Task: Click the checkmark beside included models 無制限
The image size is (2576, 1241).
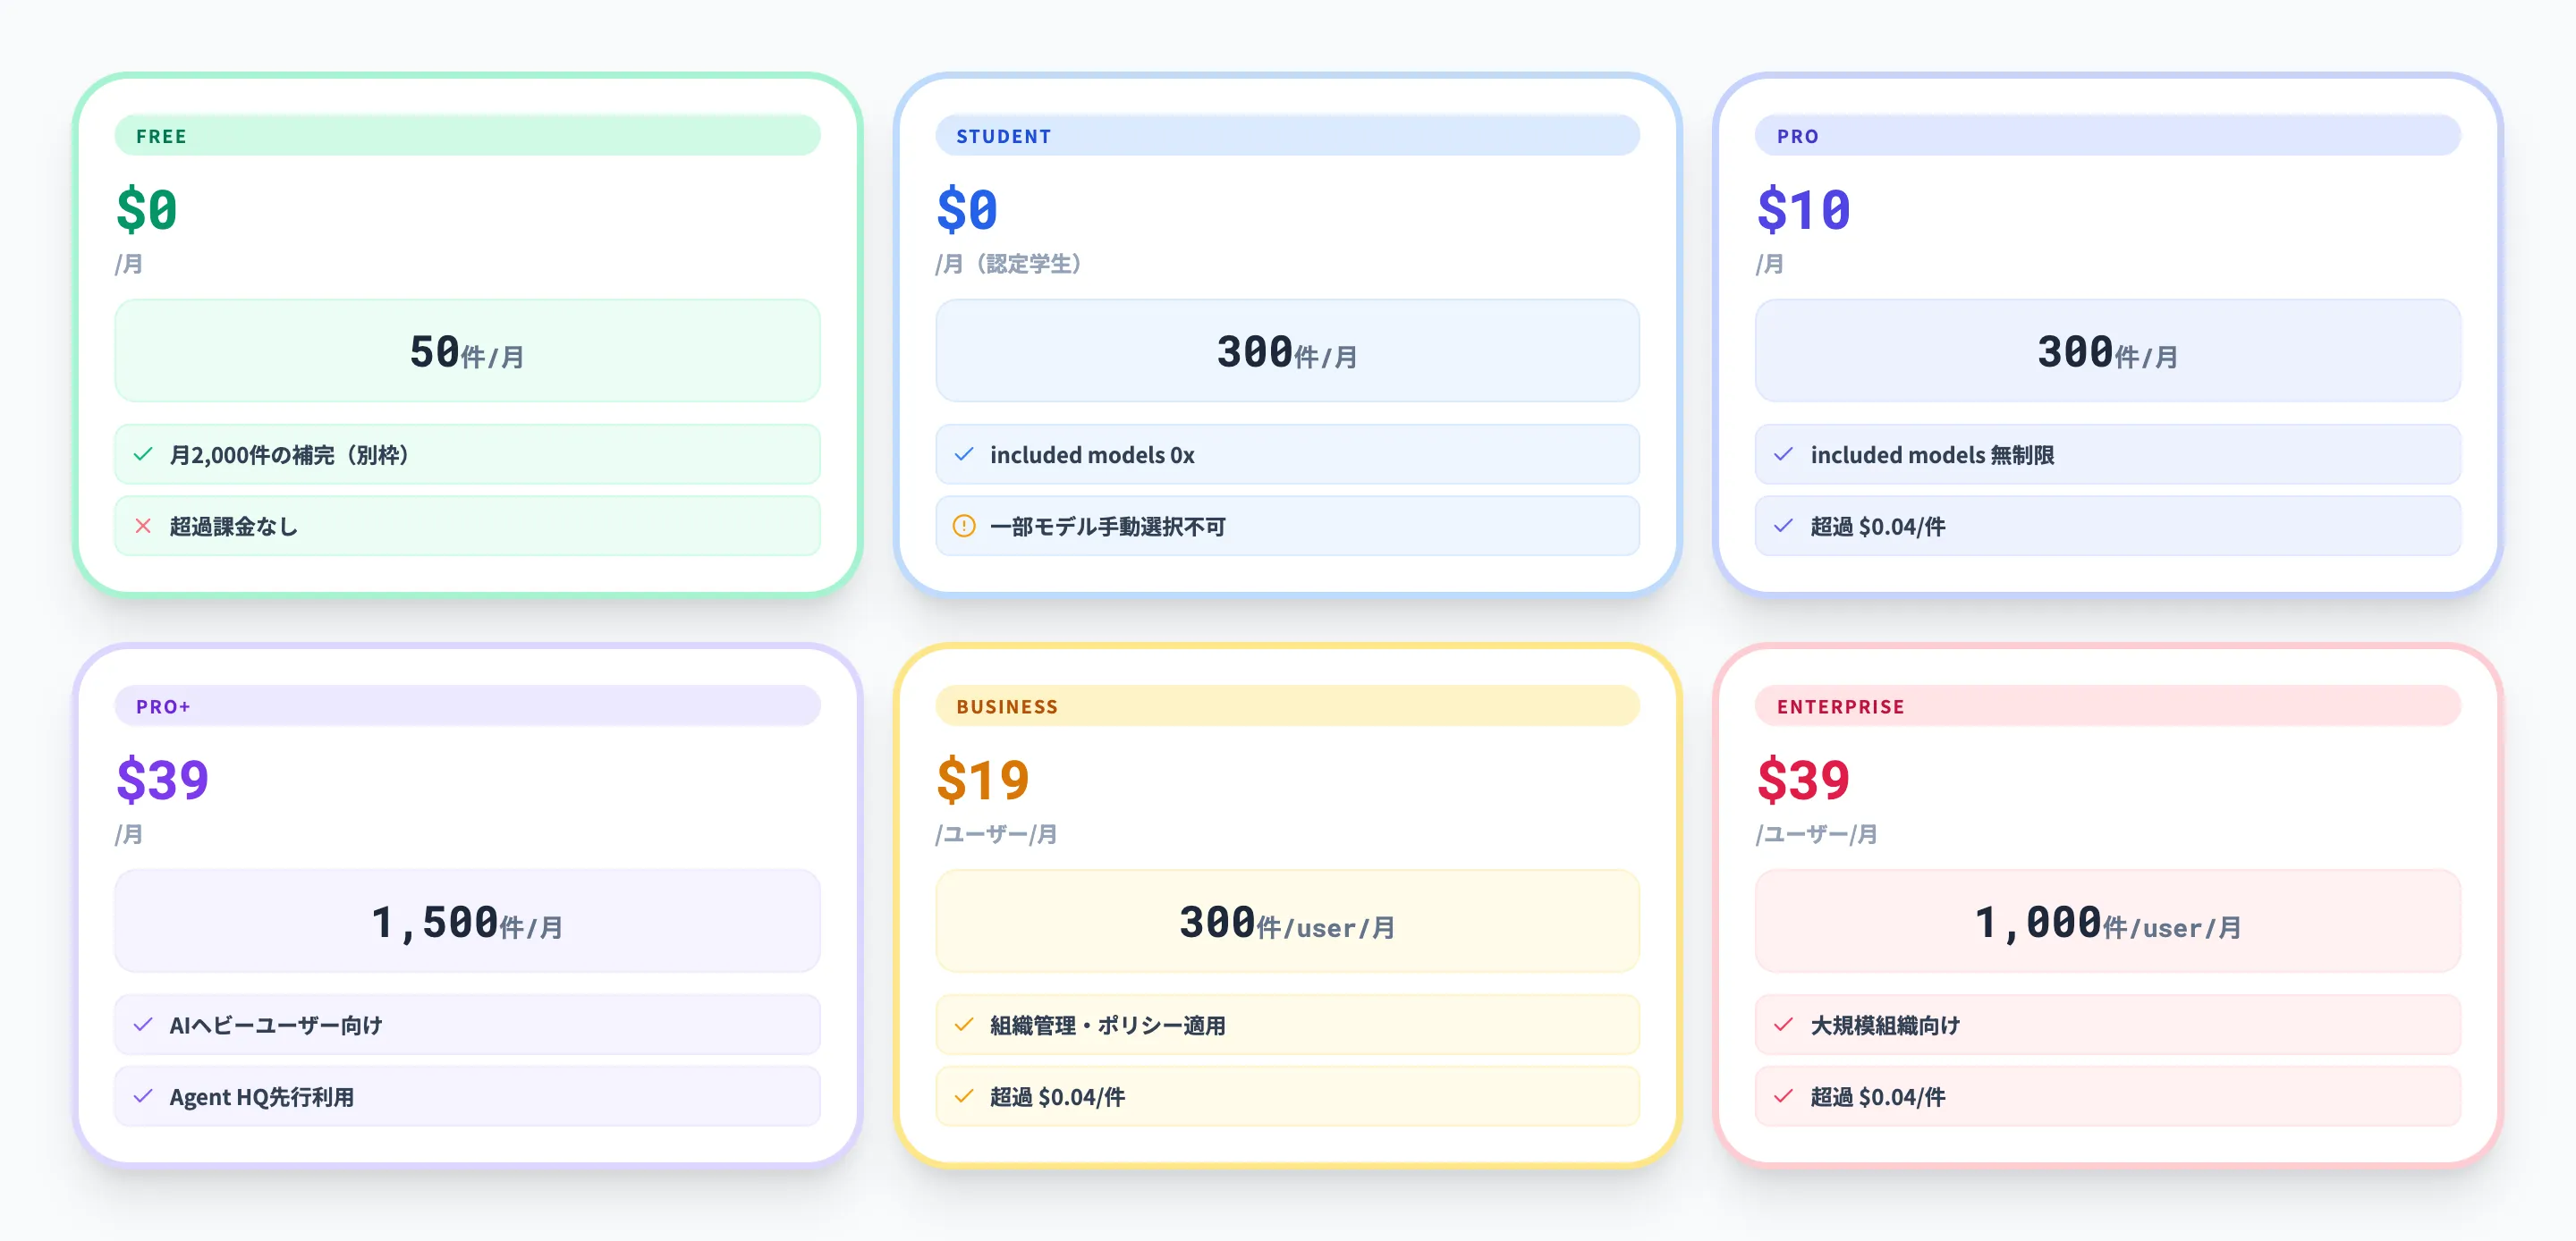Action: (x=1783, y=454)
